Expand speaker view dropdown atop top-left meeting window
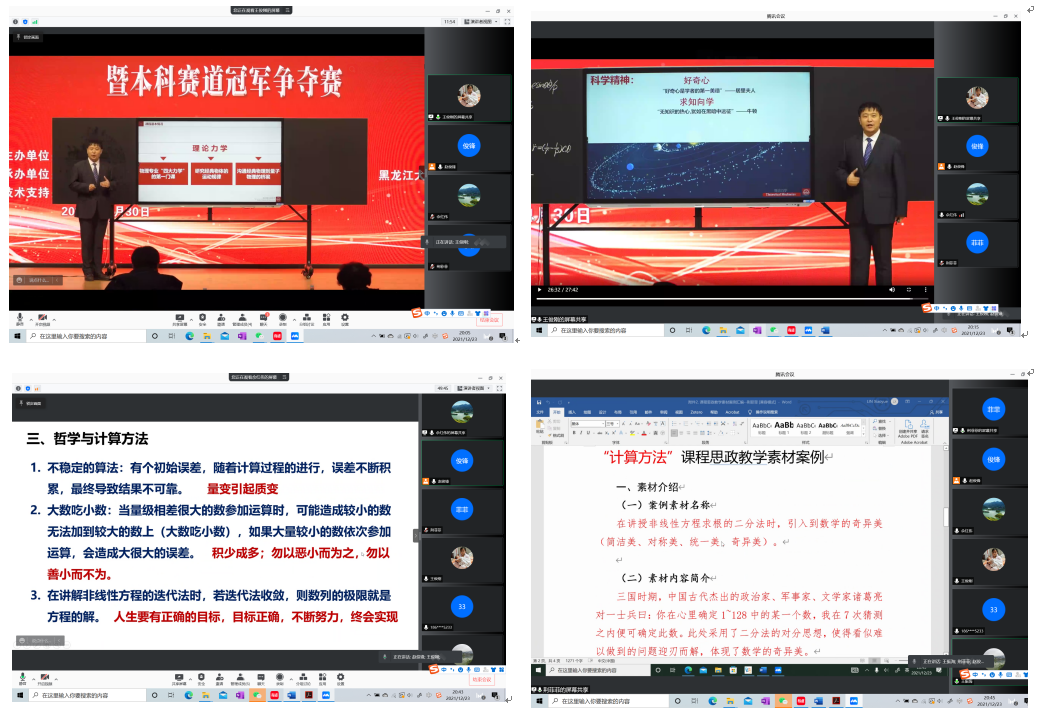 (480, 21)
